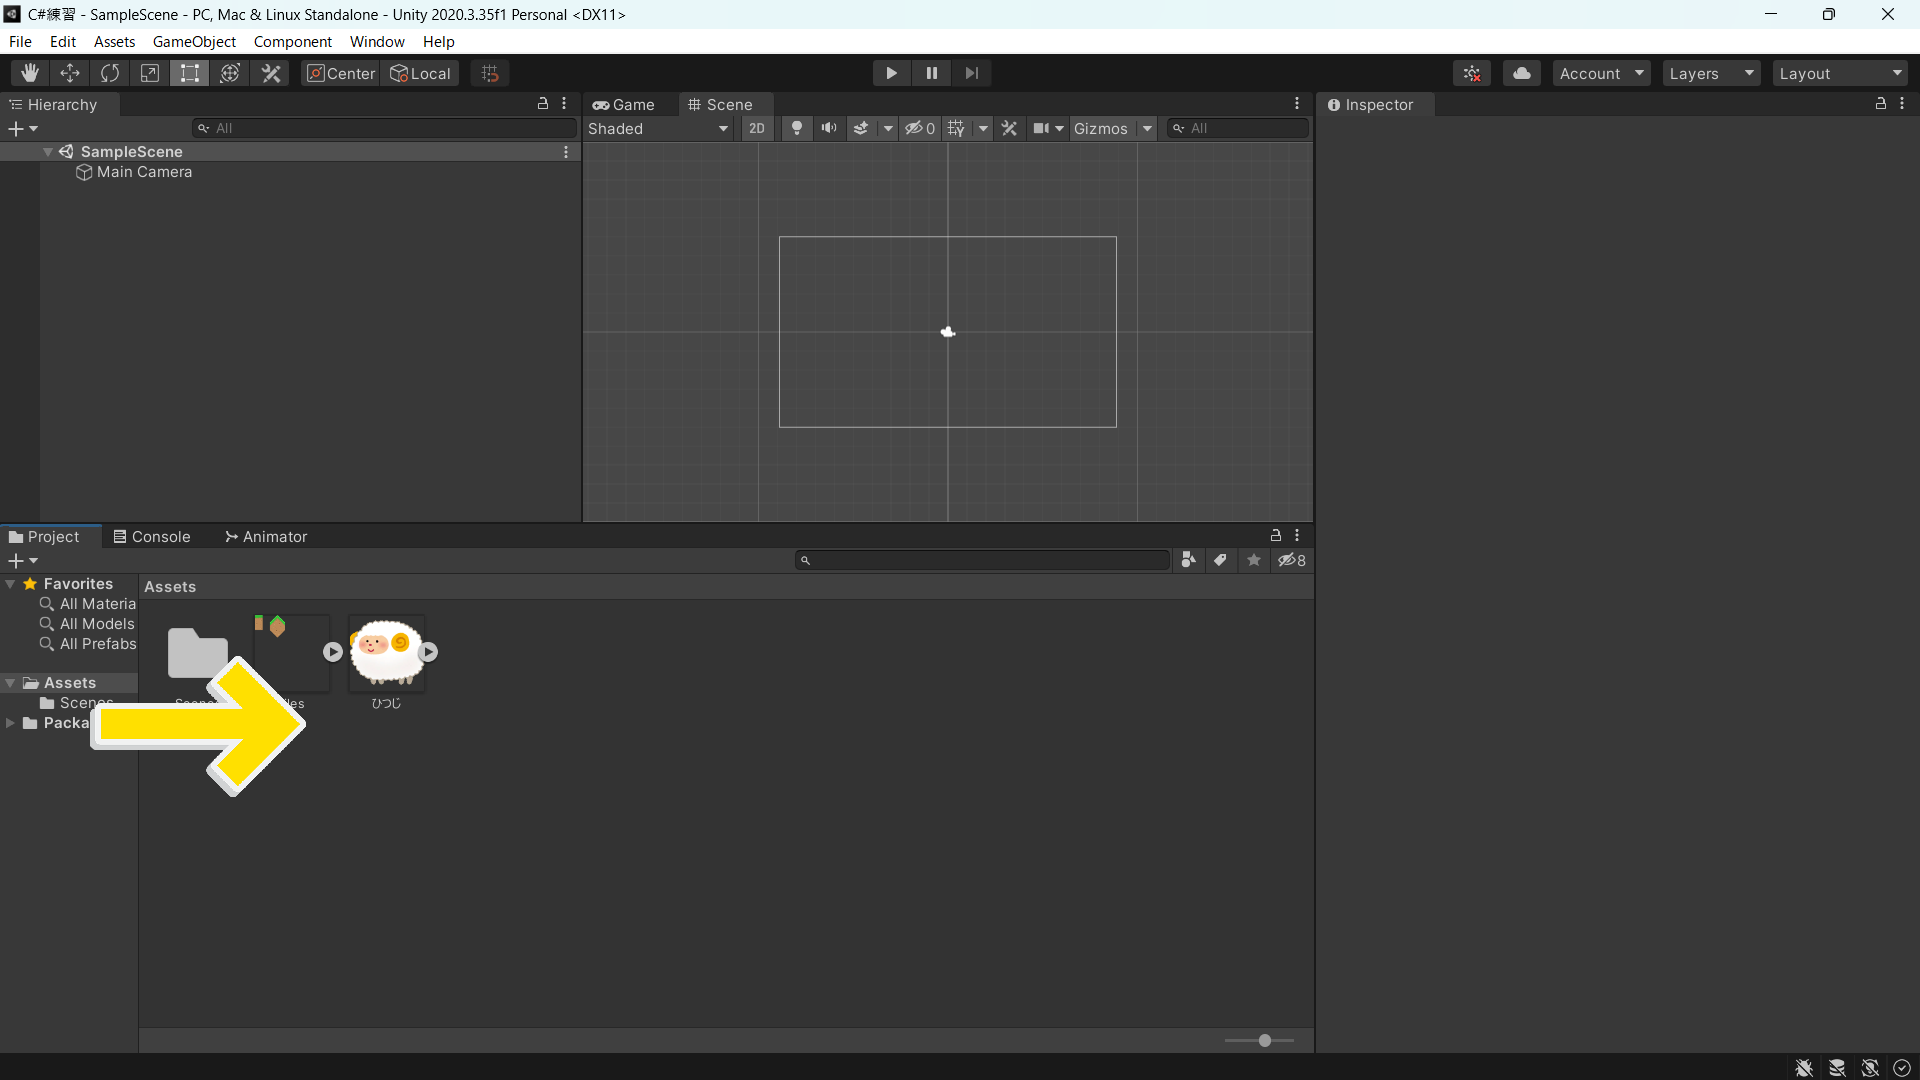Open the Shaded draw mode dropdown
This screenshot has width=1920, height=1080.
tap(657, 128)
